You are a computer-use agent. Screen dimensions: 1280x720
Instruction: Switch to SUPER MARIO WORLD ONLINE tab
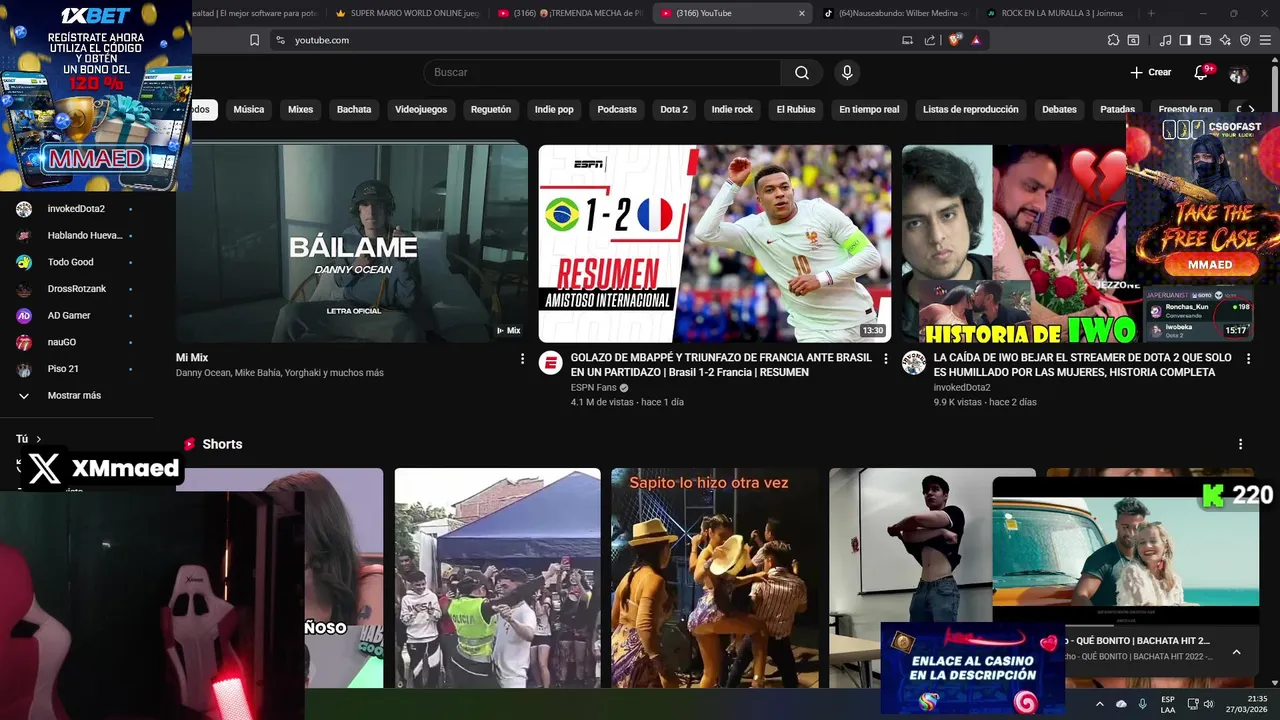pos(408,13)
